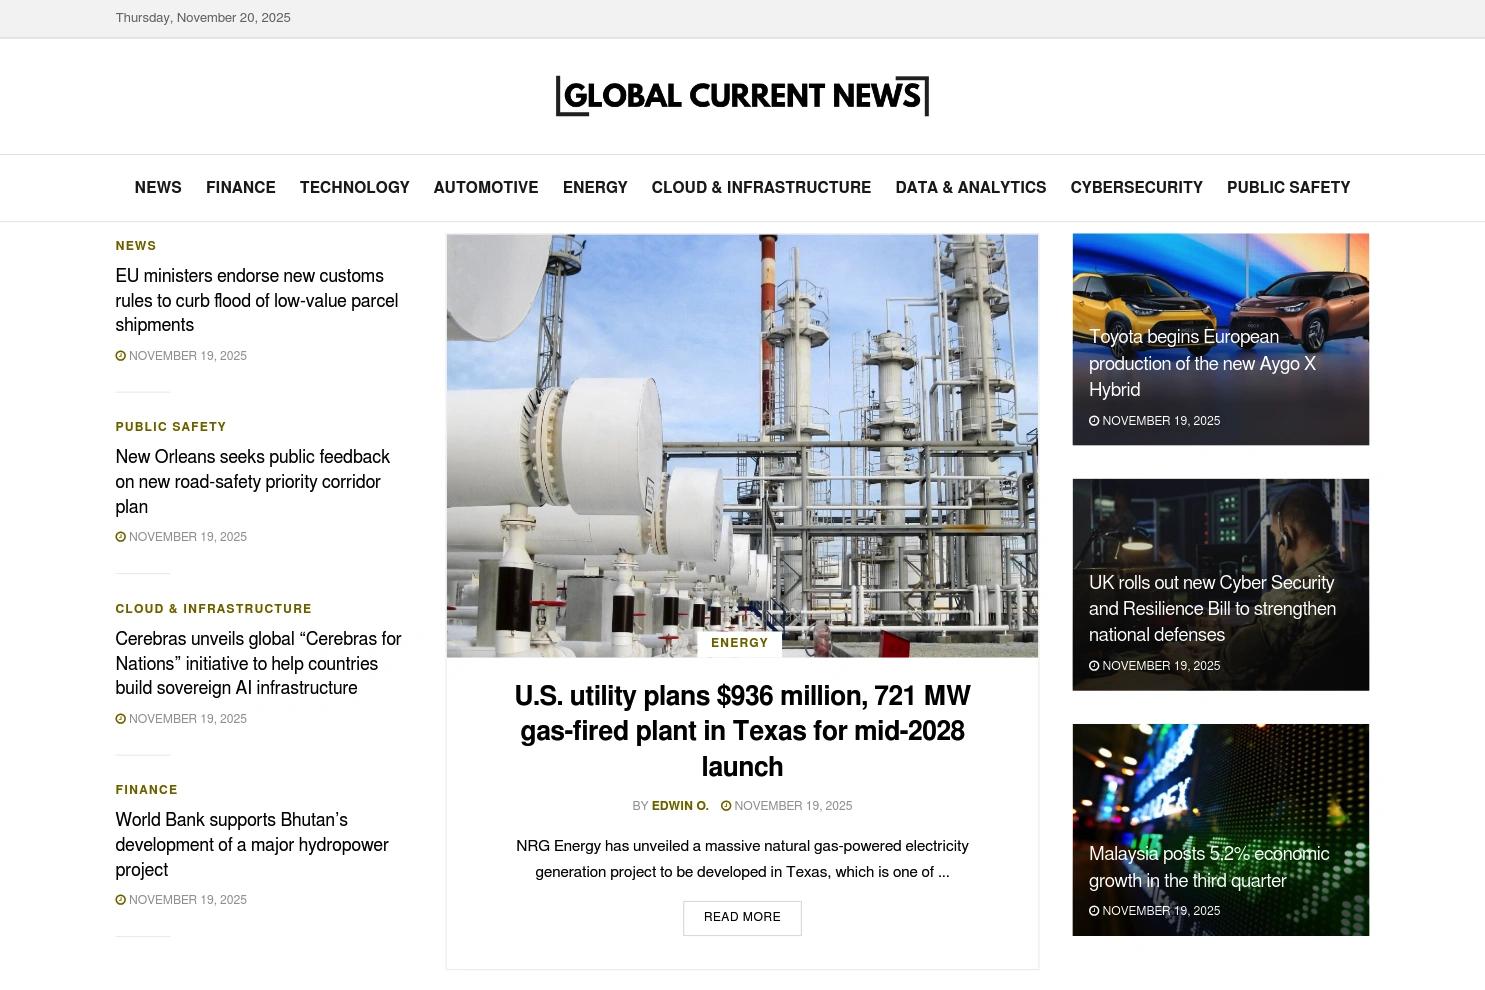The height and width of the screenshot is (990, 1485).
Task: Click clock icon on Malaysia growth card
Action: (x=1094, y=911)
